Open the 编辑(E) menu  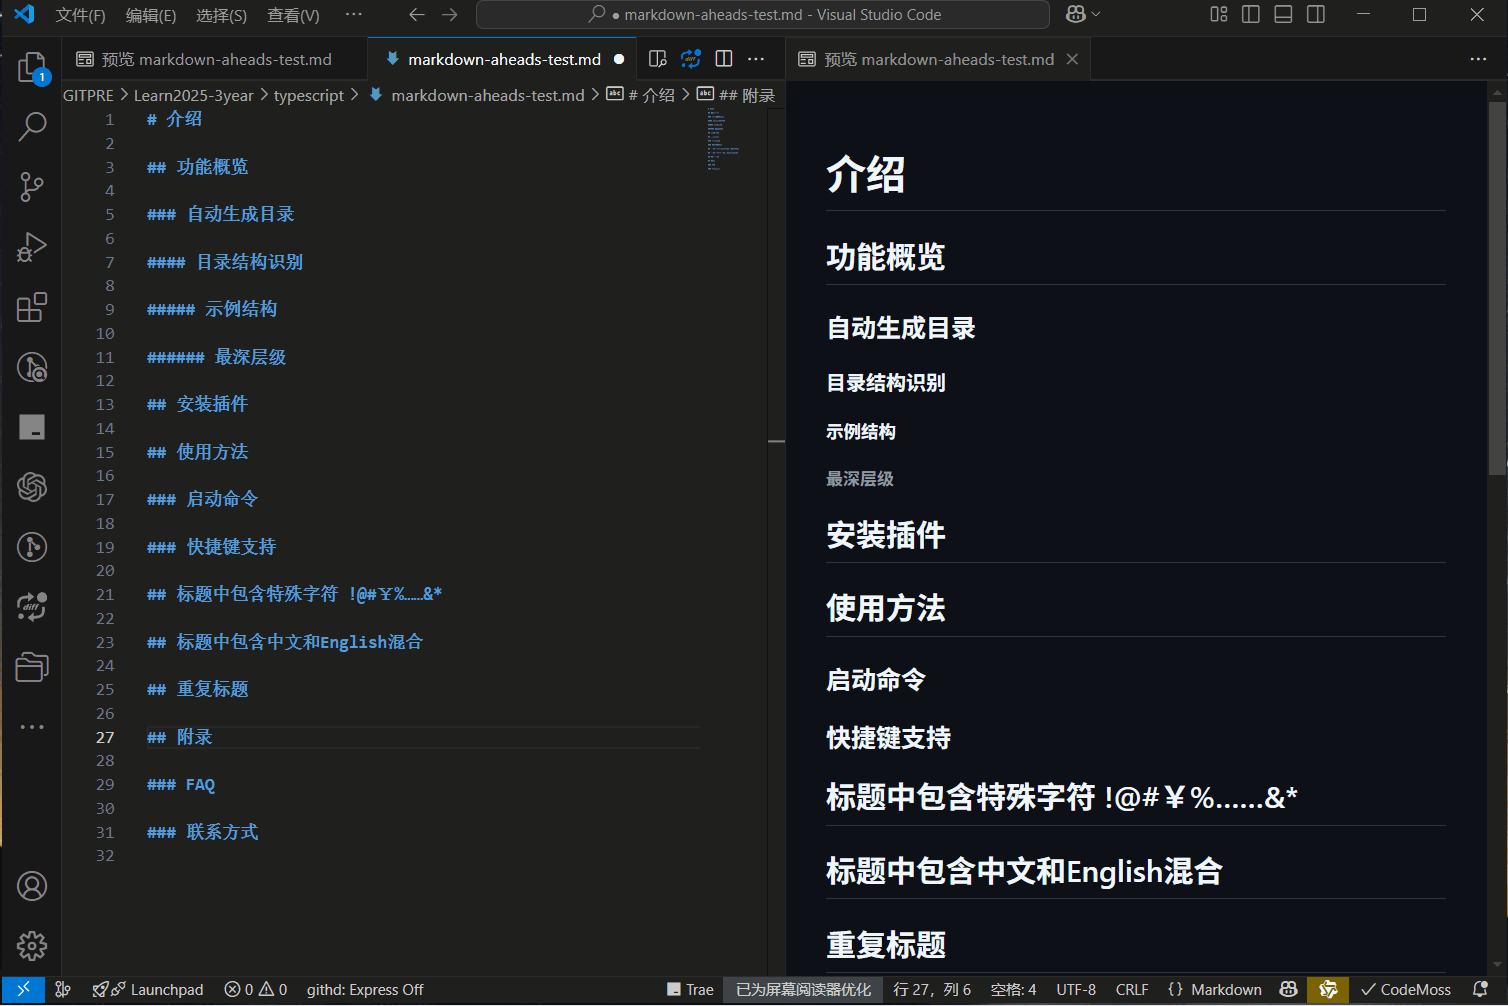pos(151,15)
